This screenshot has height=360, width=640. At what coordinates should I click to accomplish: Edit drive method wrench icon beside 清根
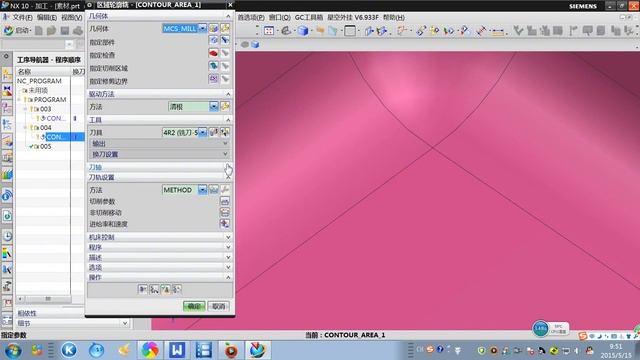[x=225, y=107]
